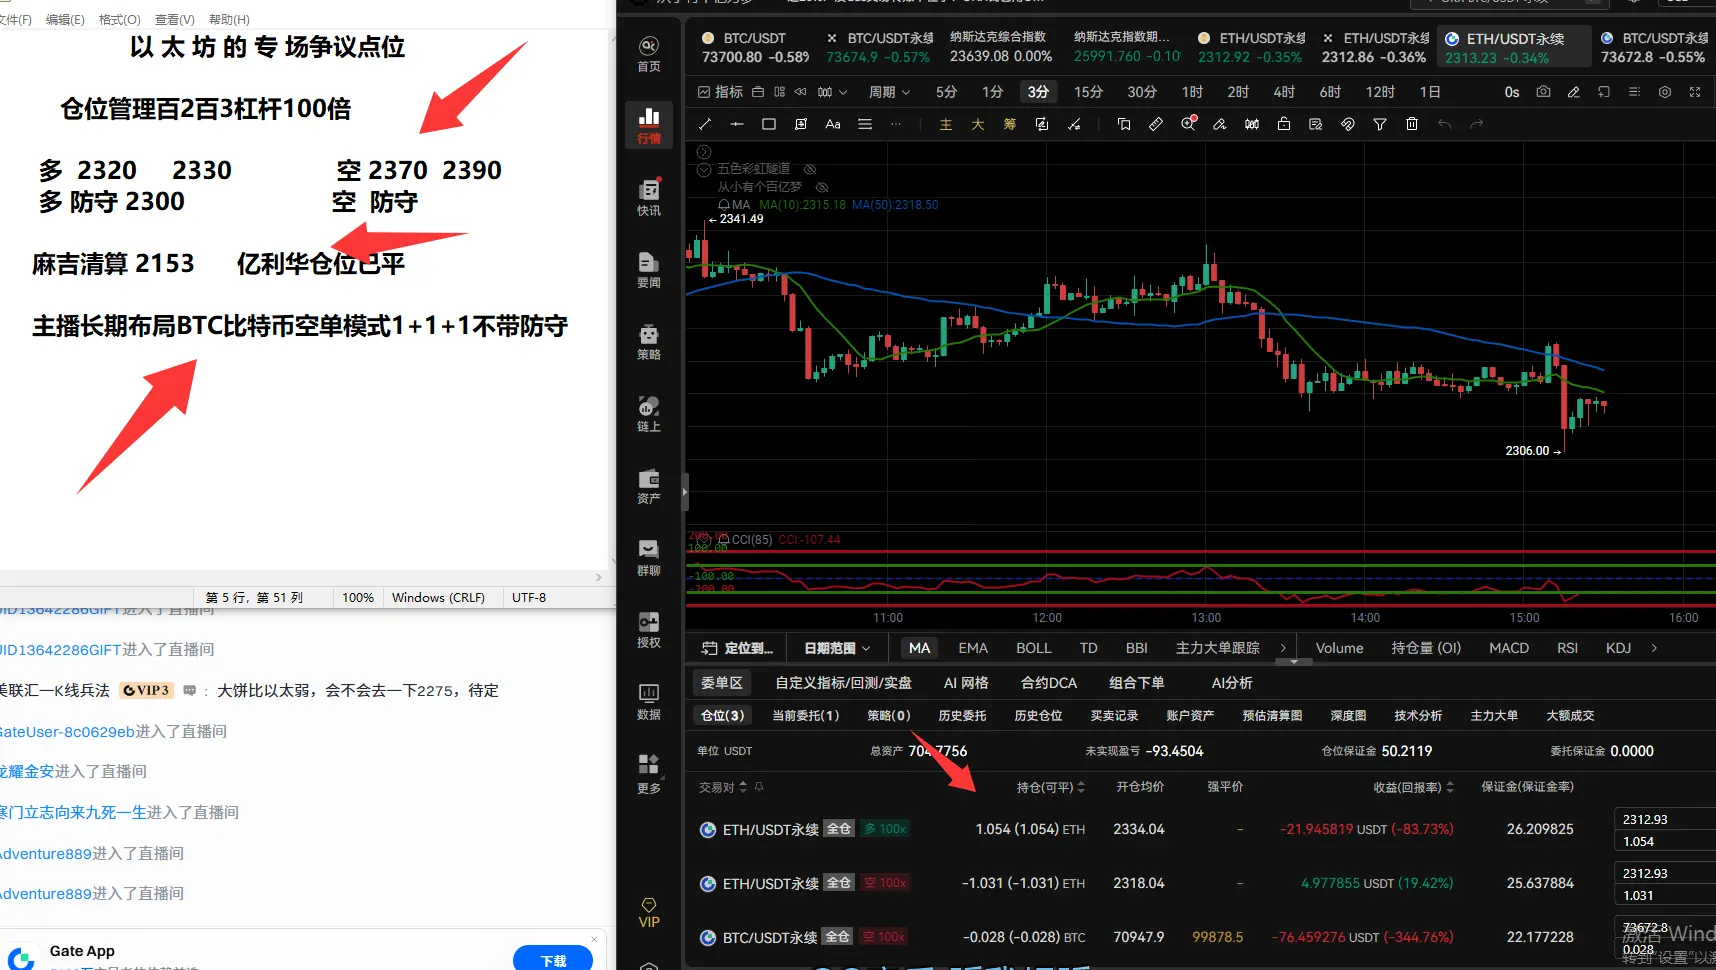Sort by 持仓(可平) column

point(1051,787)
